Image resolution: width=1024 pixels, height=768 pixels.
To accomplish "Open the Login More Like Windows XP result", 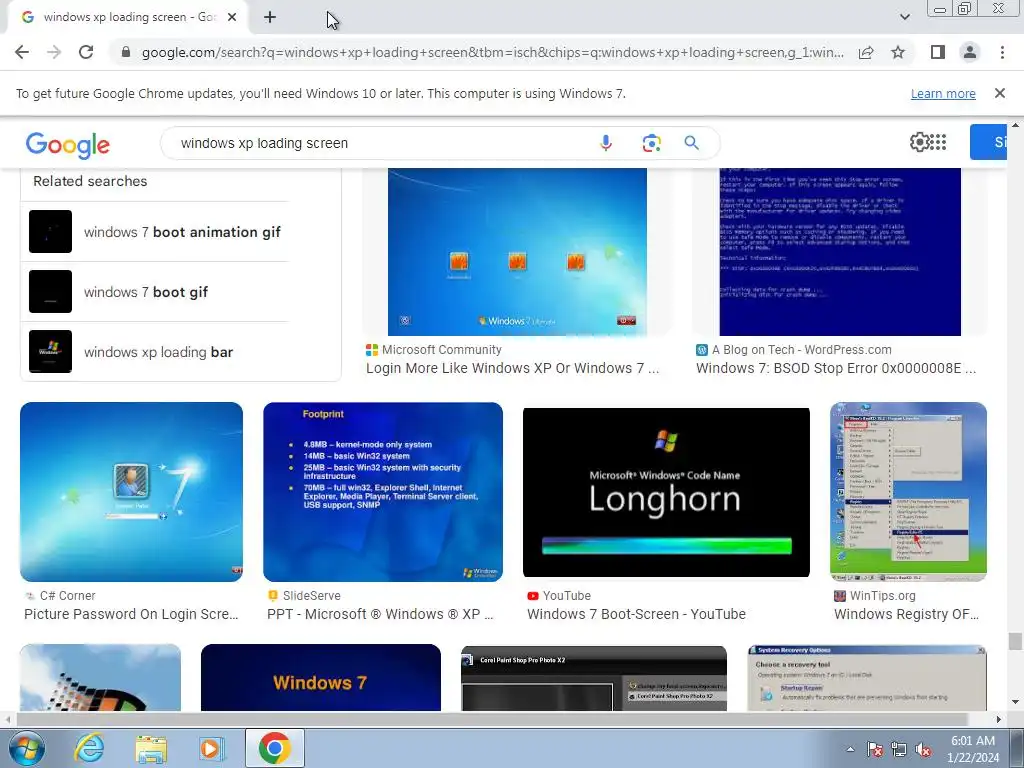I will click(x=513, y=368).
